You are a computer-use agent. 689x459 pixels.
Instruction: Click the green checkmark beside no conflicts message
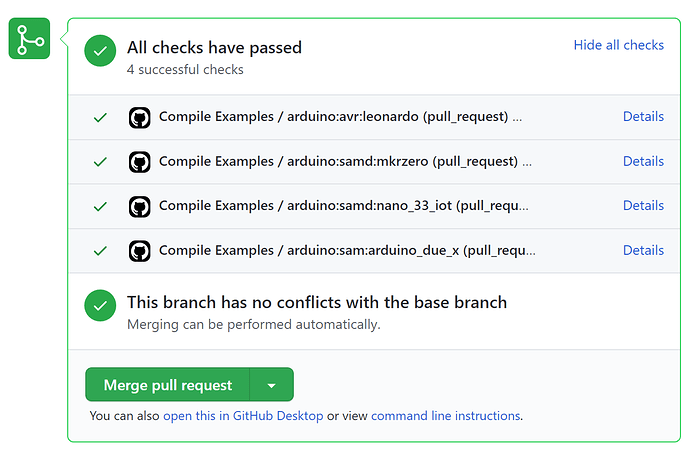(x=100, y=306)
